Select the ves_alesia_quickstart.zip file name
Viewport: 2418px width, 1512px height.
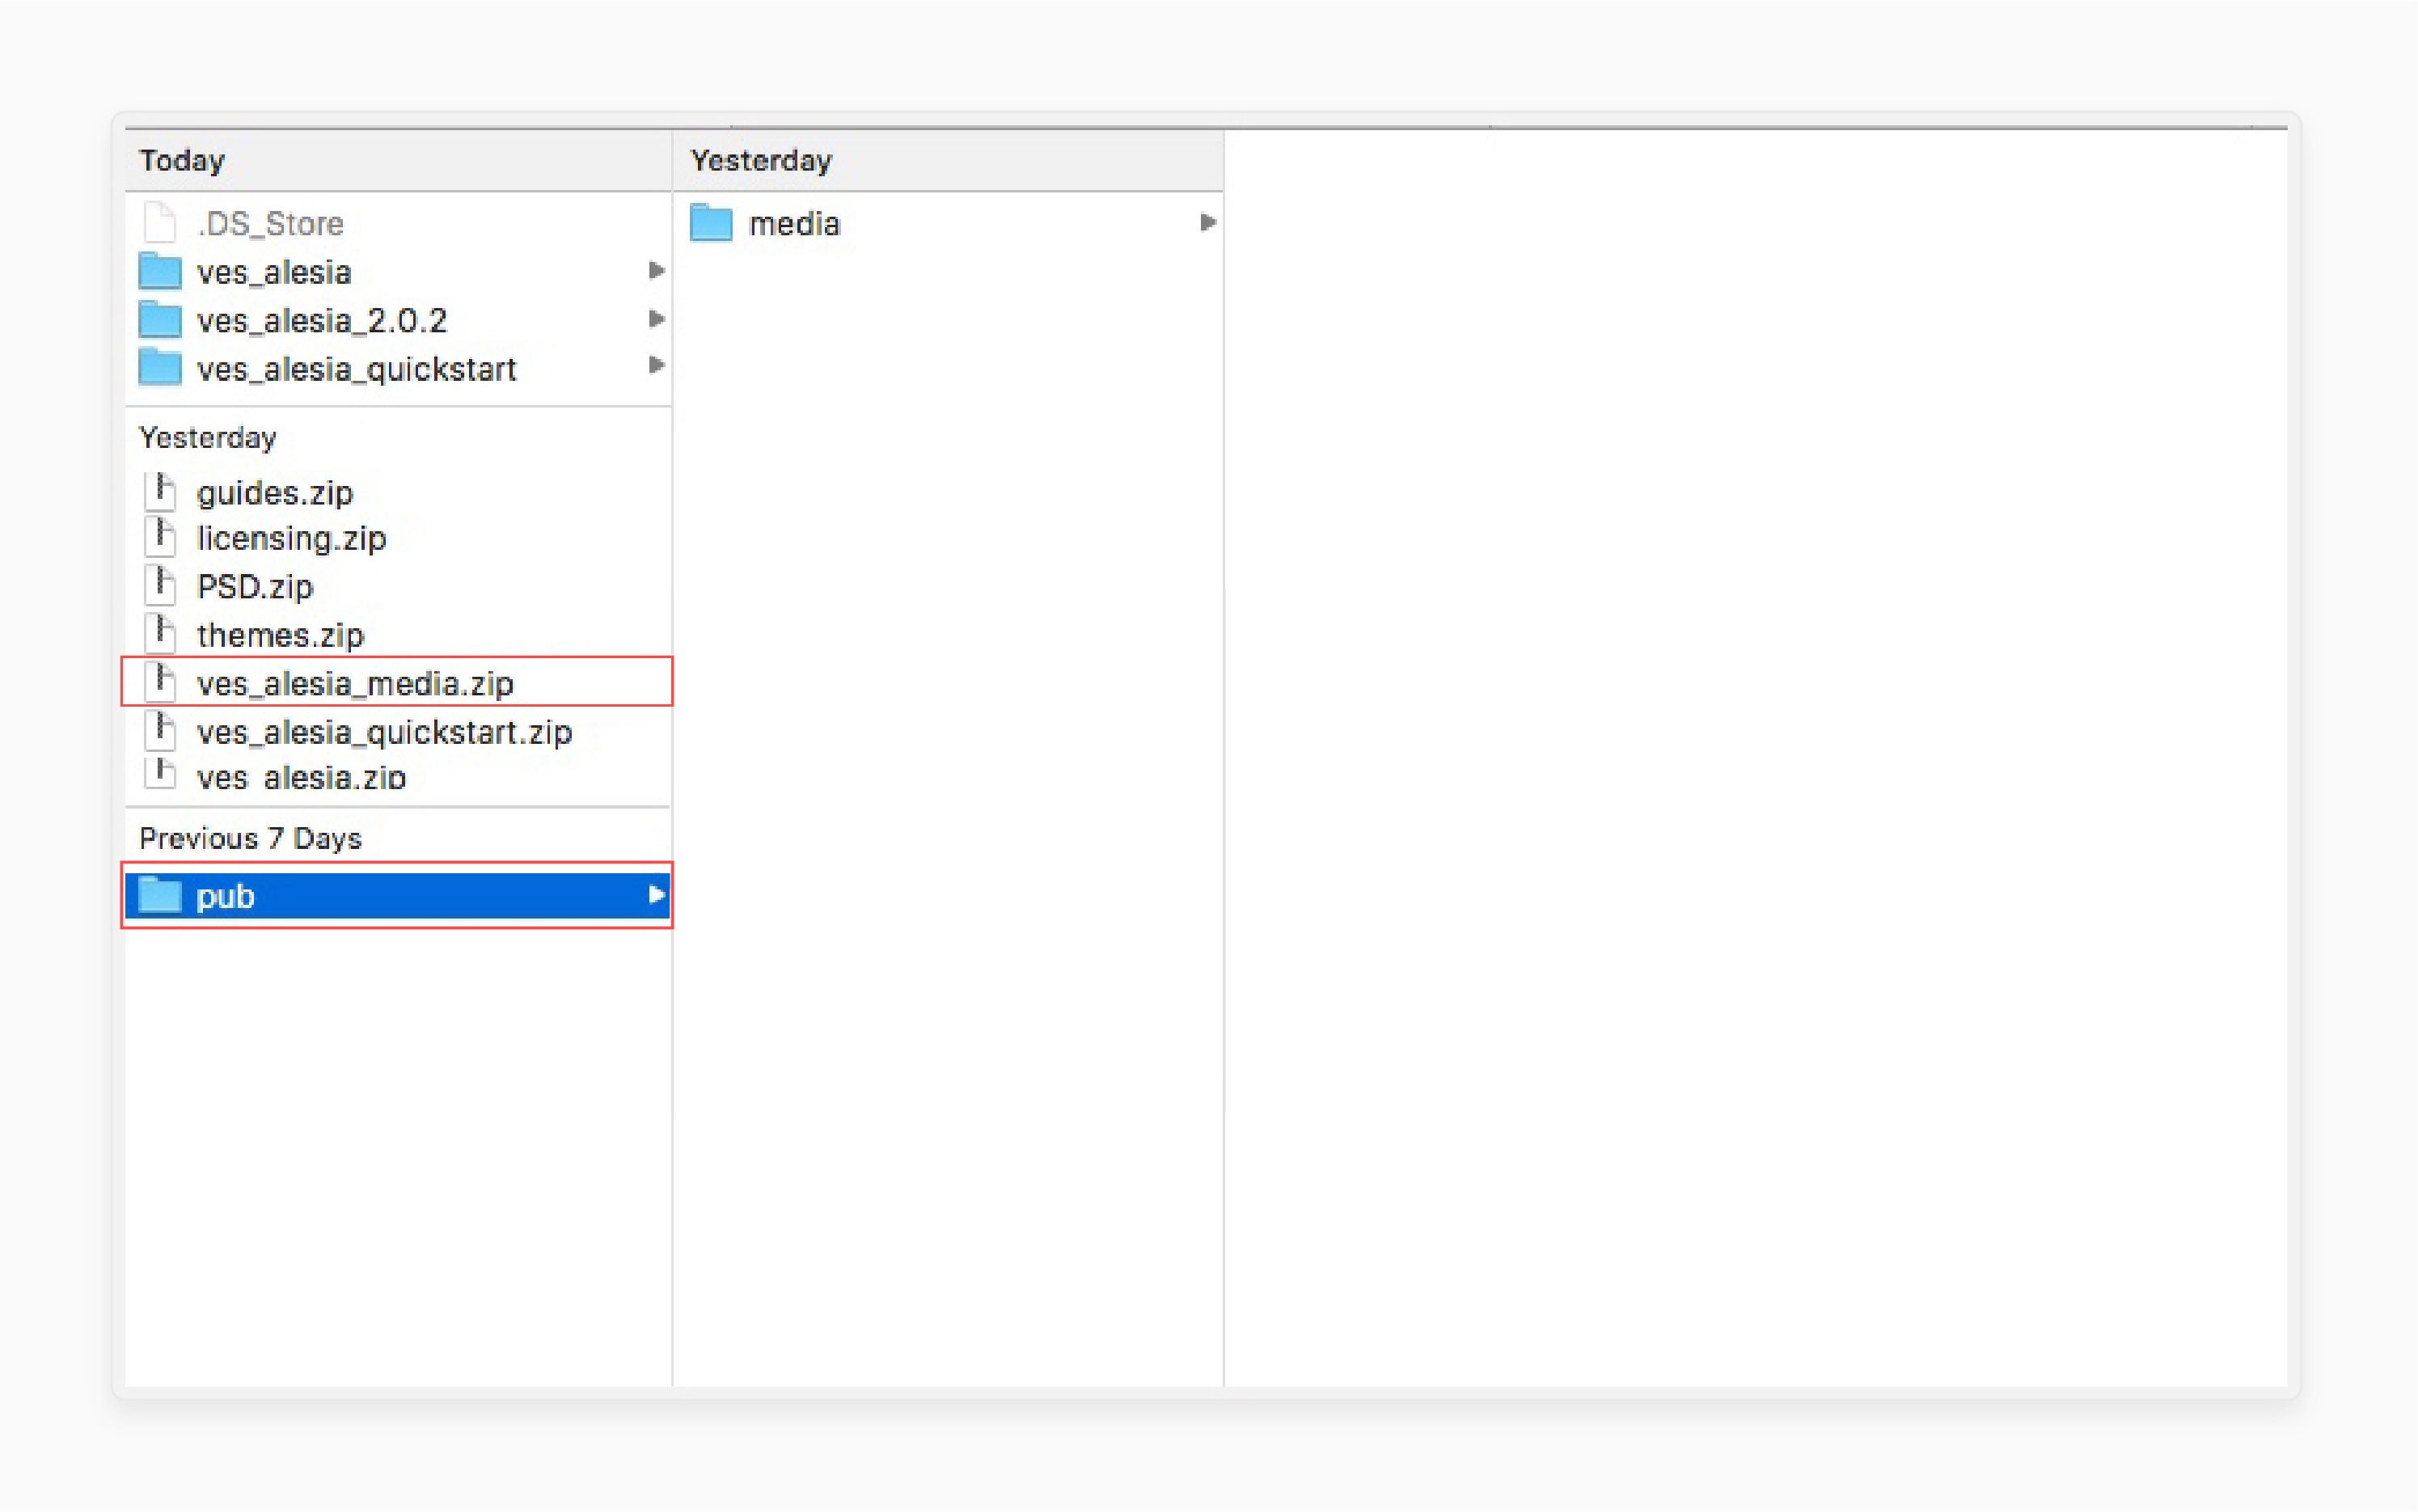click(384, 732)
